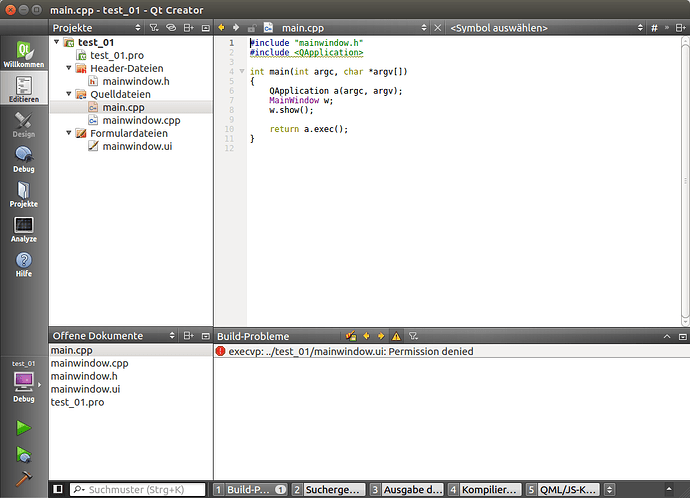Collapse the Header-Dateien folder
Viewport: 690px width, 498px height.
(x=69, y=68)
